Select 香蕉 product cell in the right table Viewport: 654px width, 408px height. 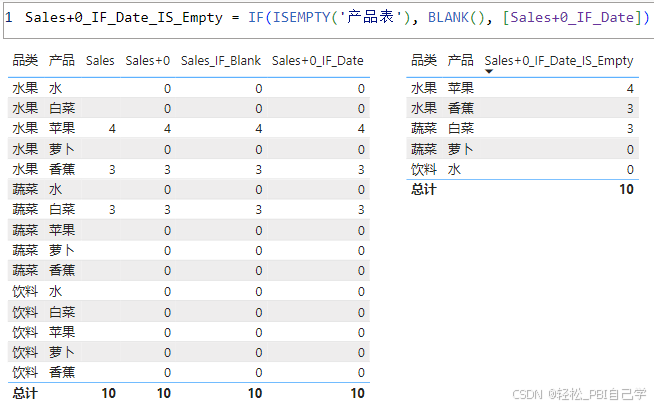[460, 108]
